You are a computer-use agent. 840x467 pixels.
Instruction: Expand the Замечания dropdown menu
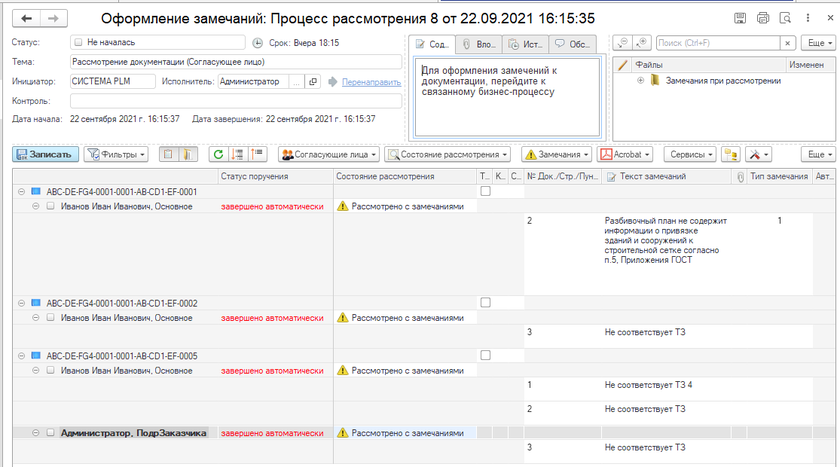(556, 155)
